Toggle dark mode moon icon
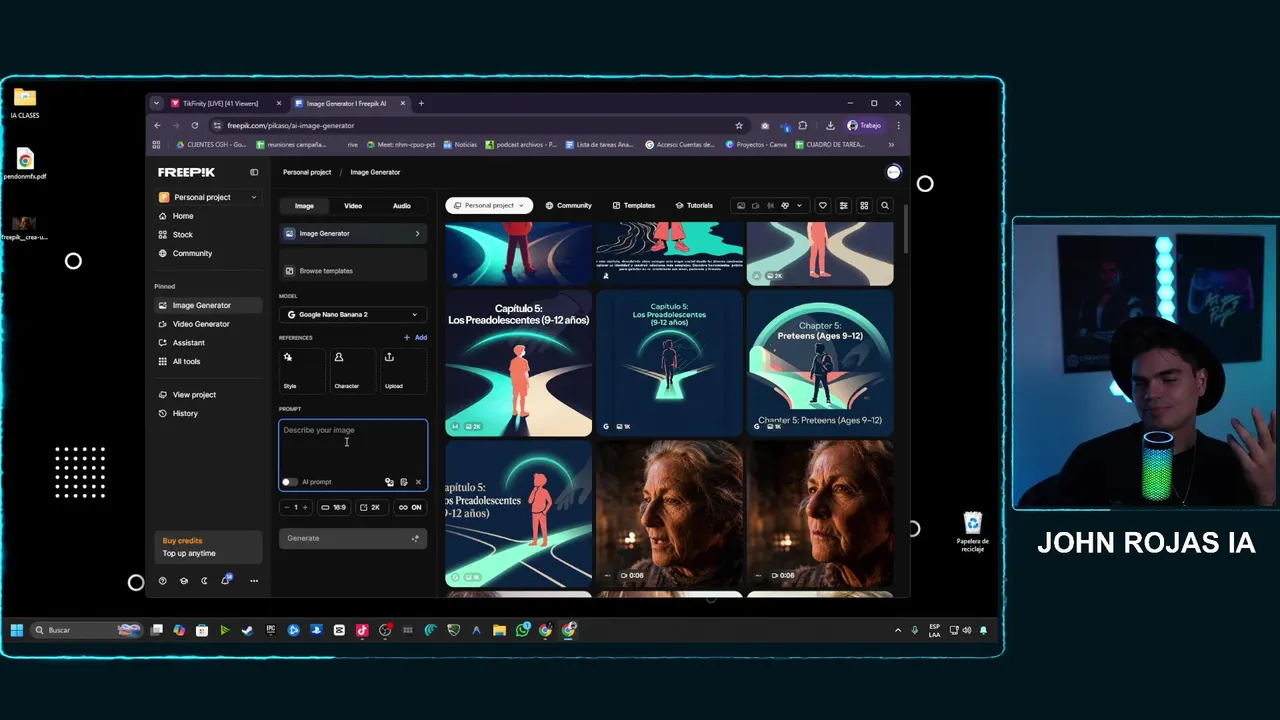1280x720 pixels. pyautogui.click(x=204, y=581)
